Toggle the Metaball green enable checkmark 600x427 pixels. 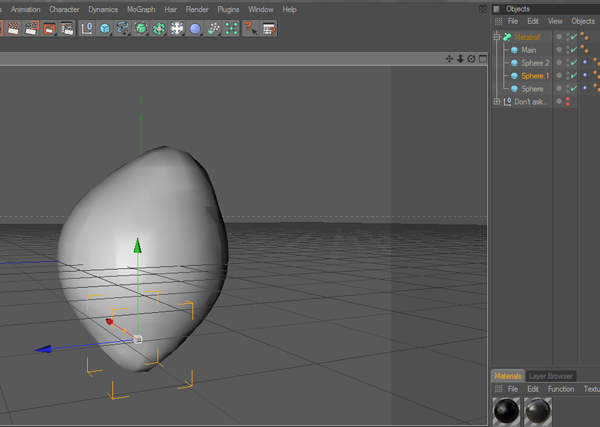tap(574, 37)
